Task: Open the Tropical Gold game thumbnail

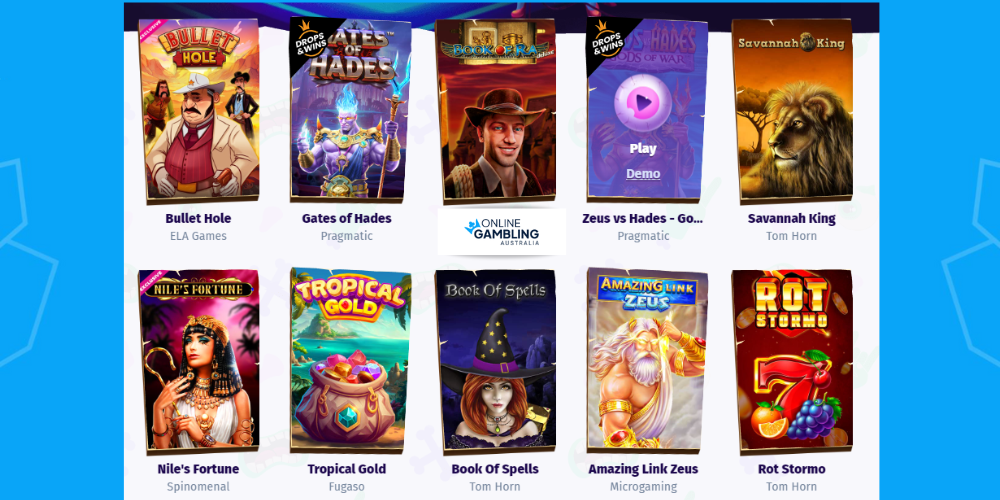Action: tap(350, 361)
